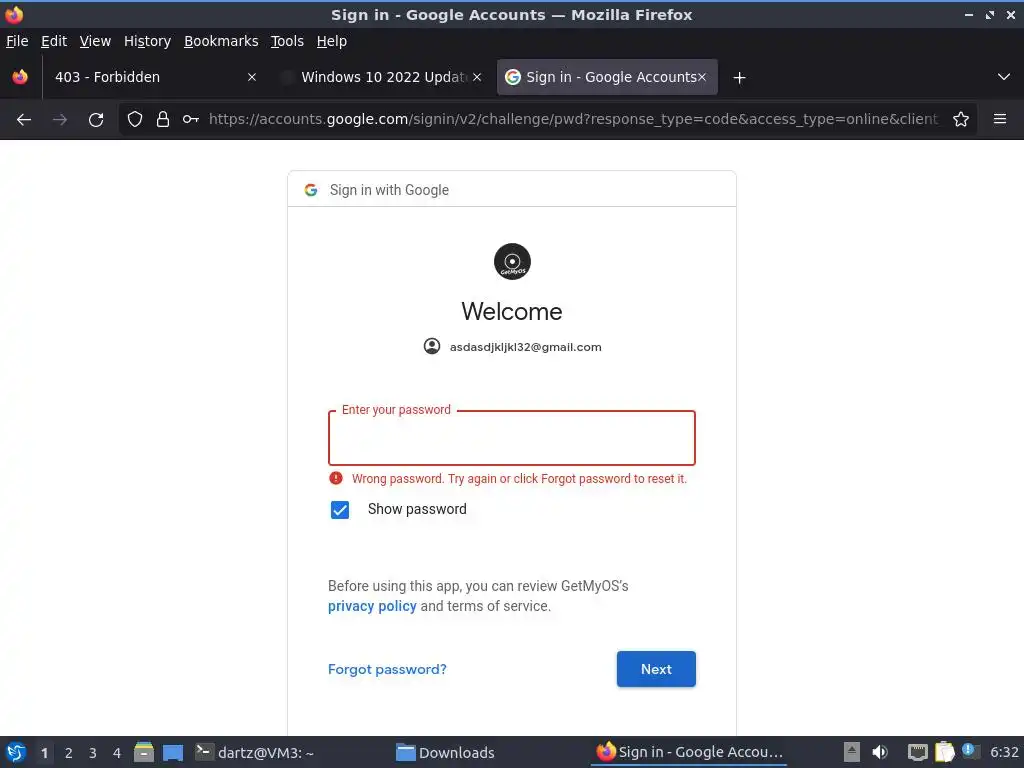The image size is (1024, 768).
Task: Click the removable media eject tray icon
Action: (852, 752)
